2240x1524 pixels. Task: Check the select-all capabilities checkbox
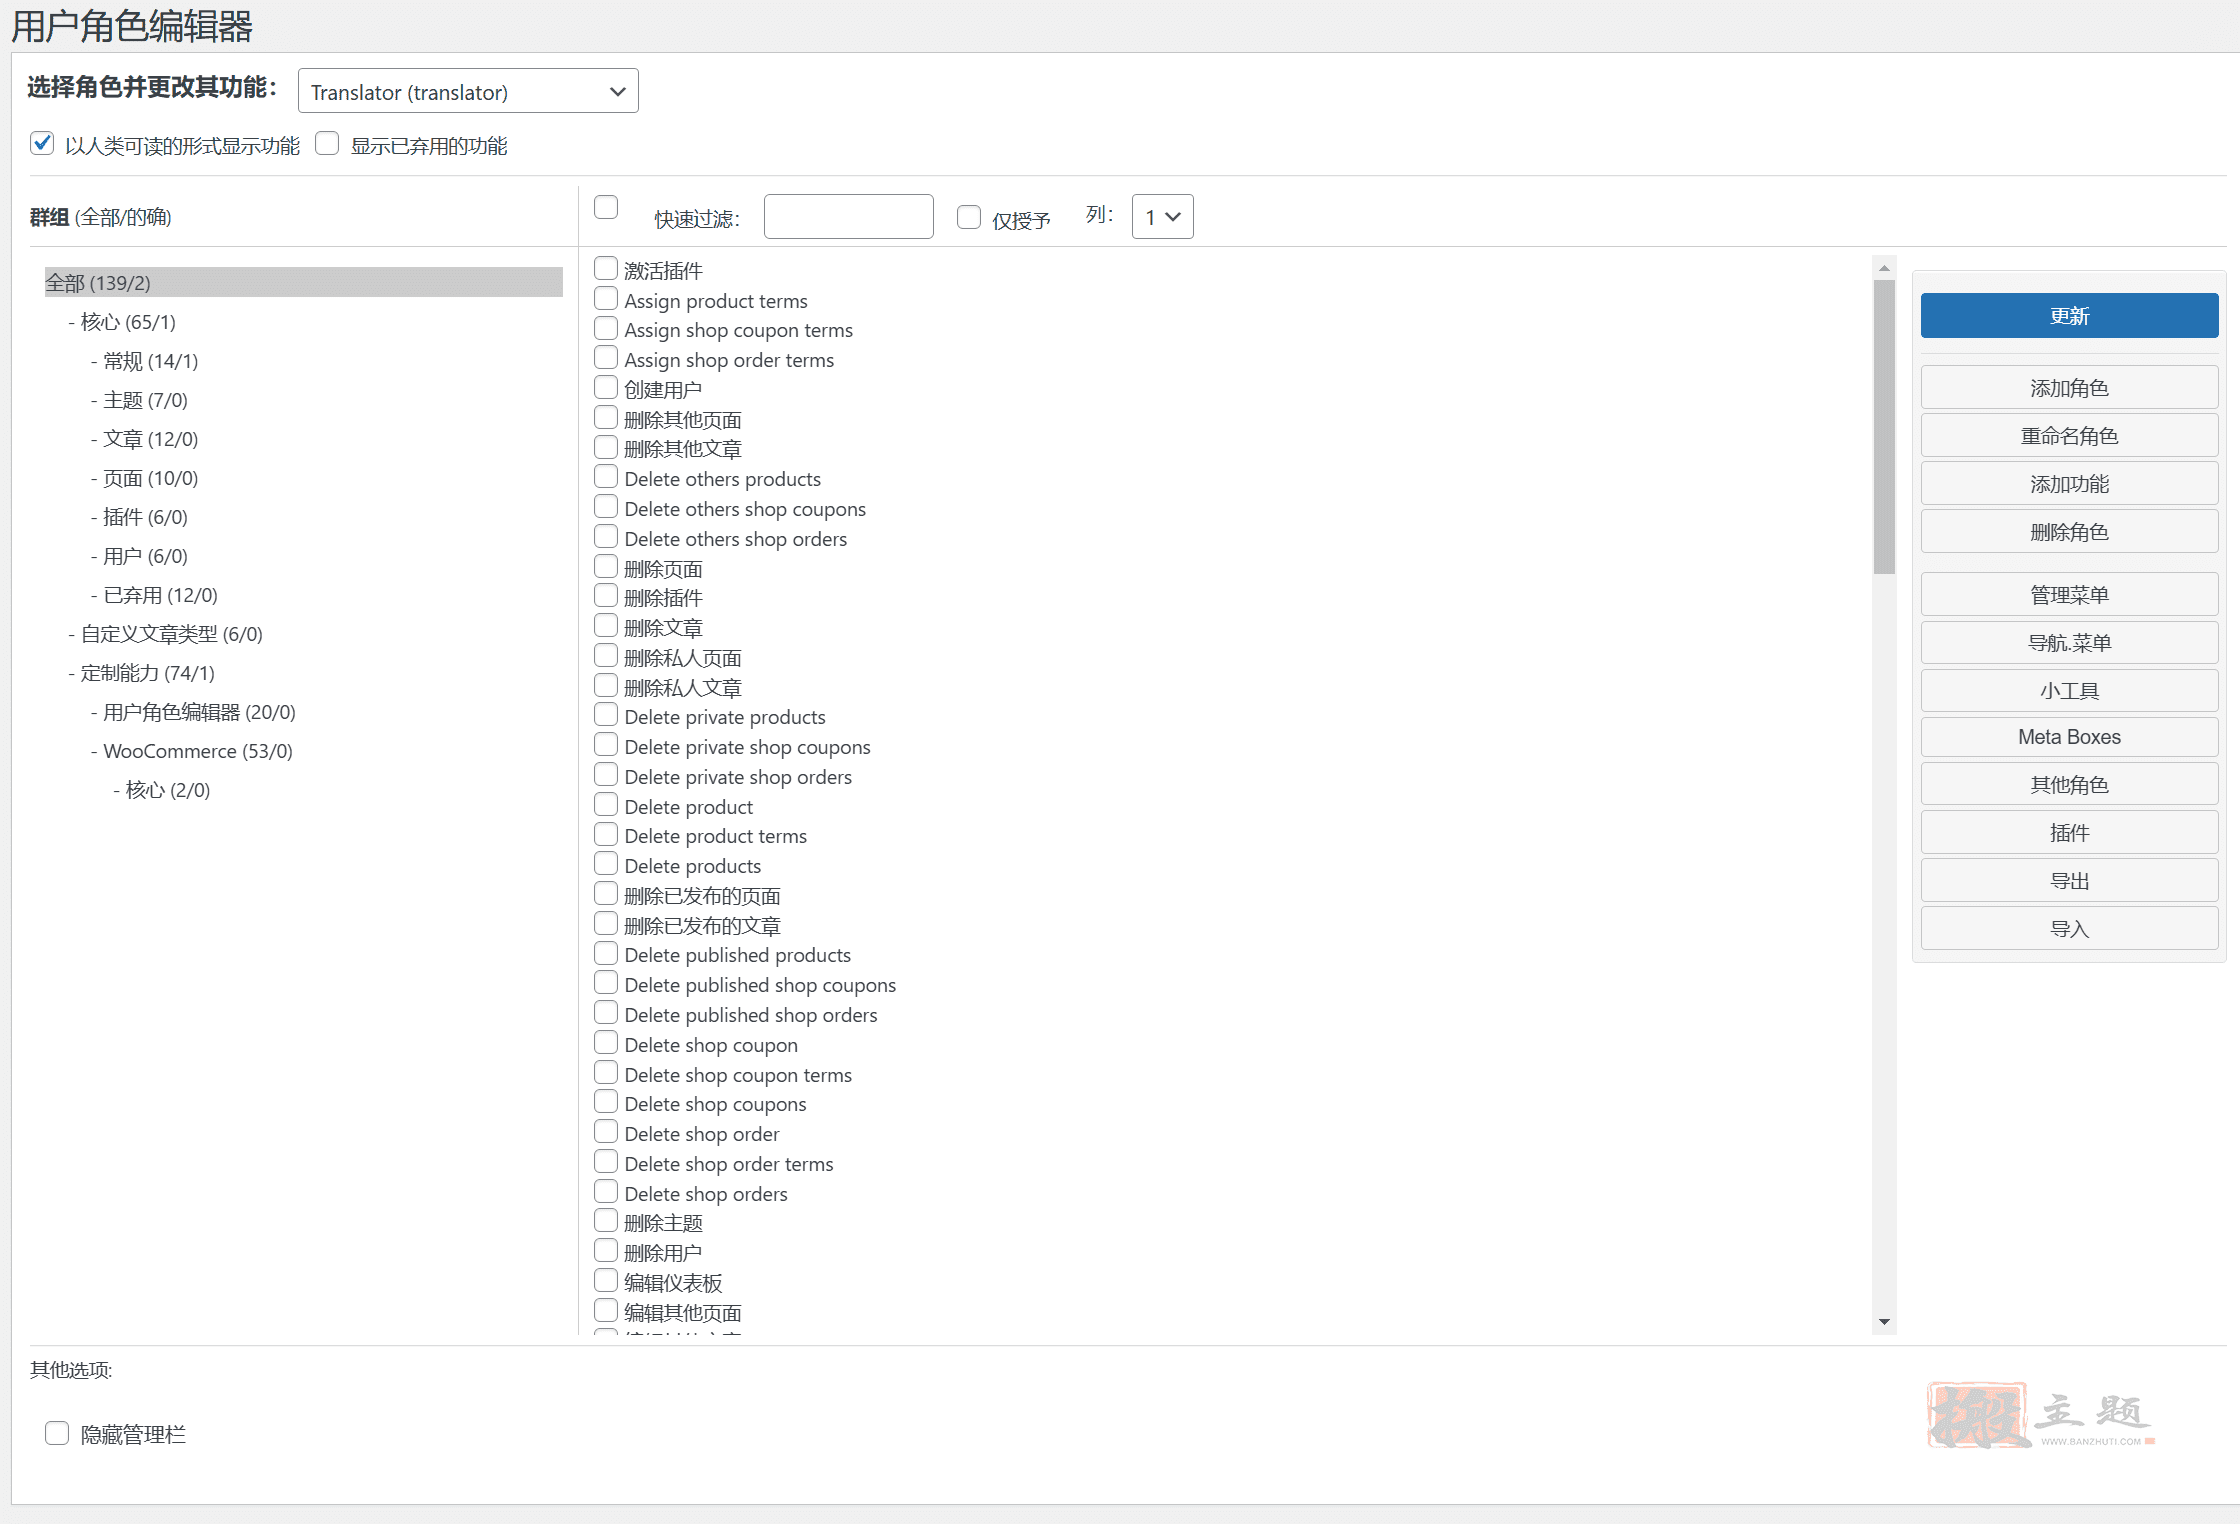606,206
